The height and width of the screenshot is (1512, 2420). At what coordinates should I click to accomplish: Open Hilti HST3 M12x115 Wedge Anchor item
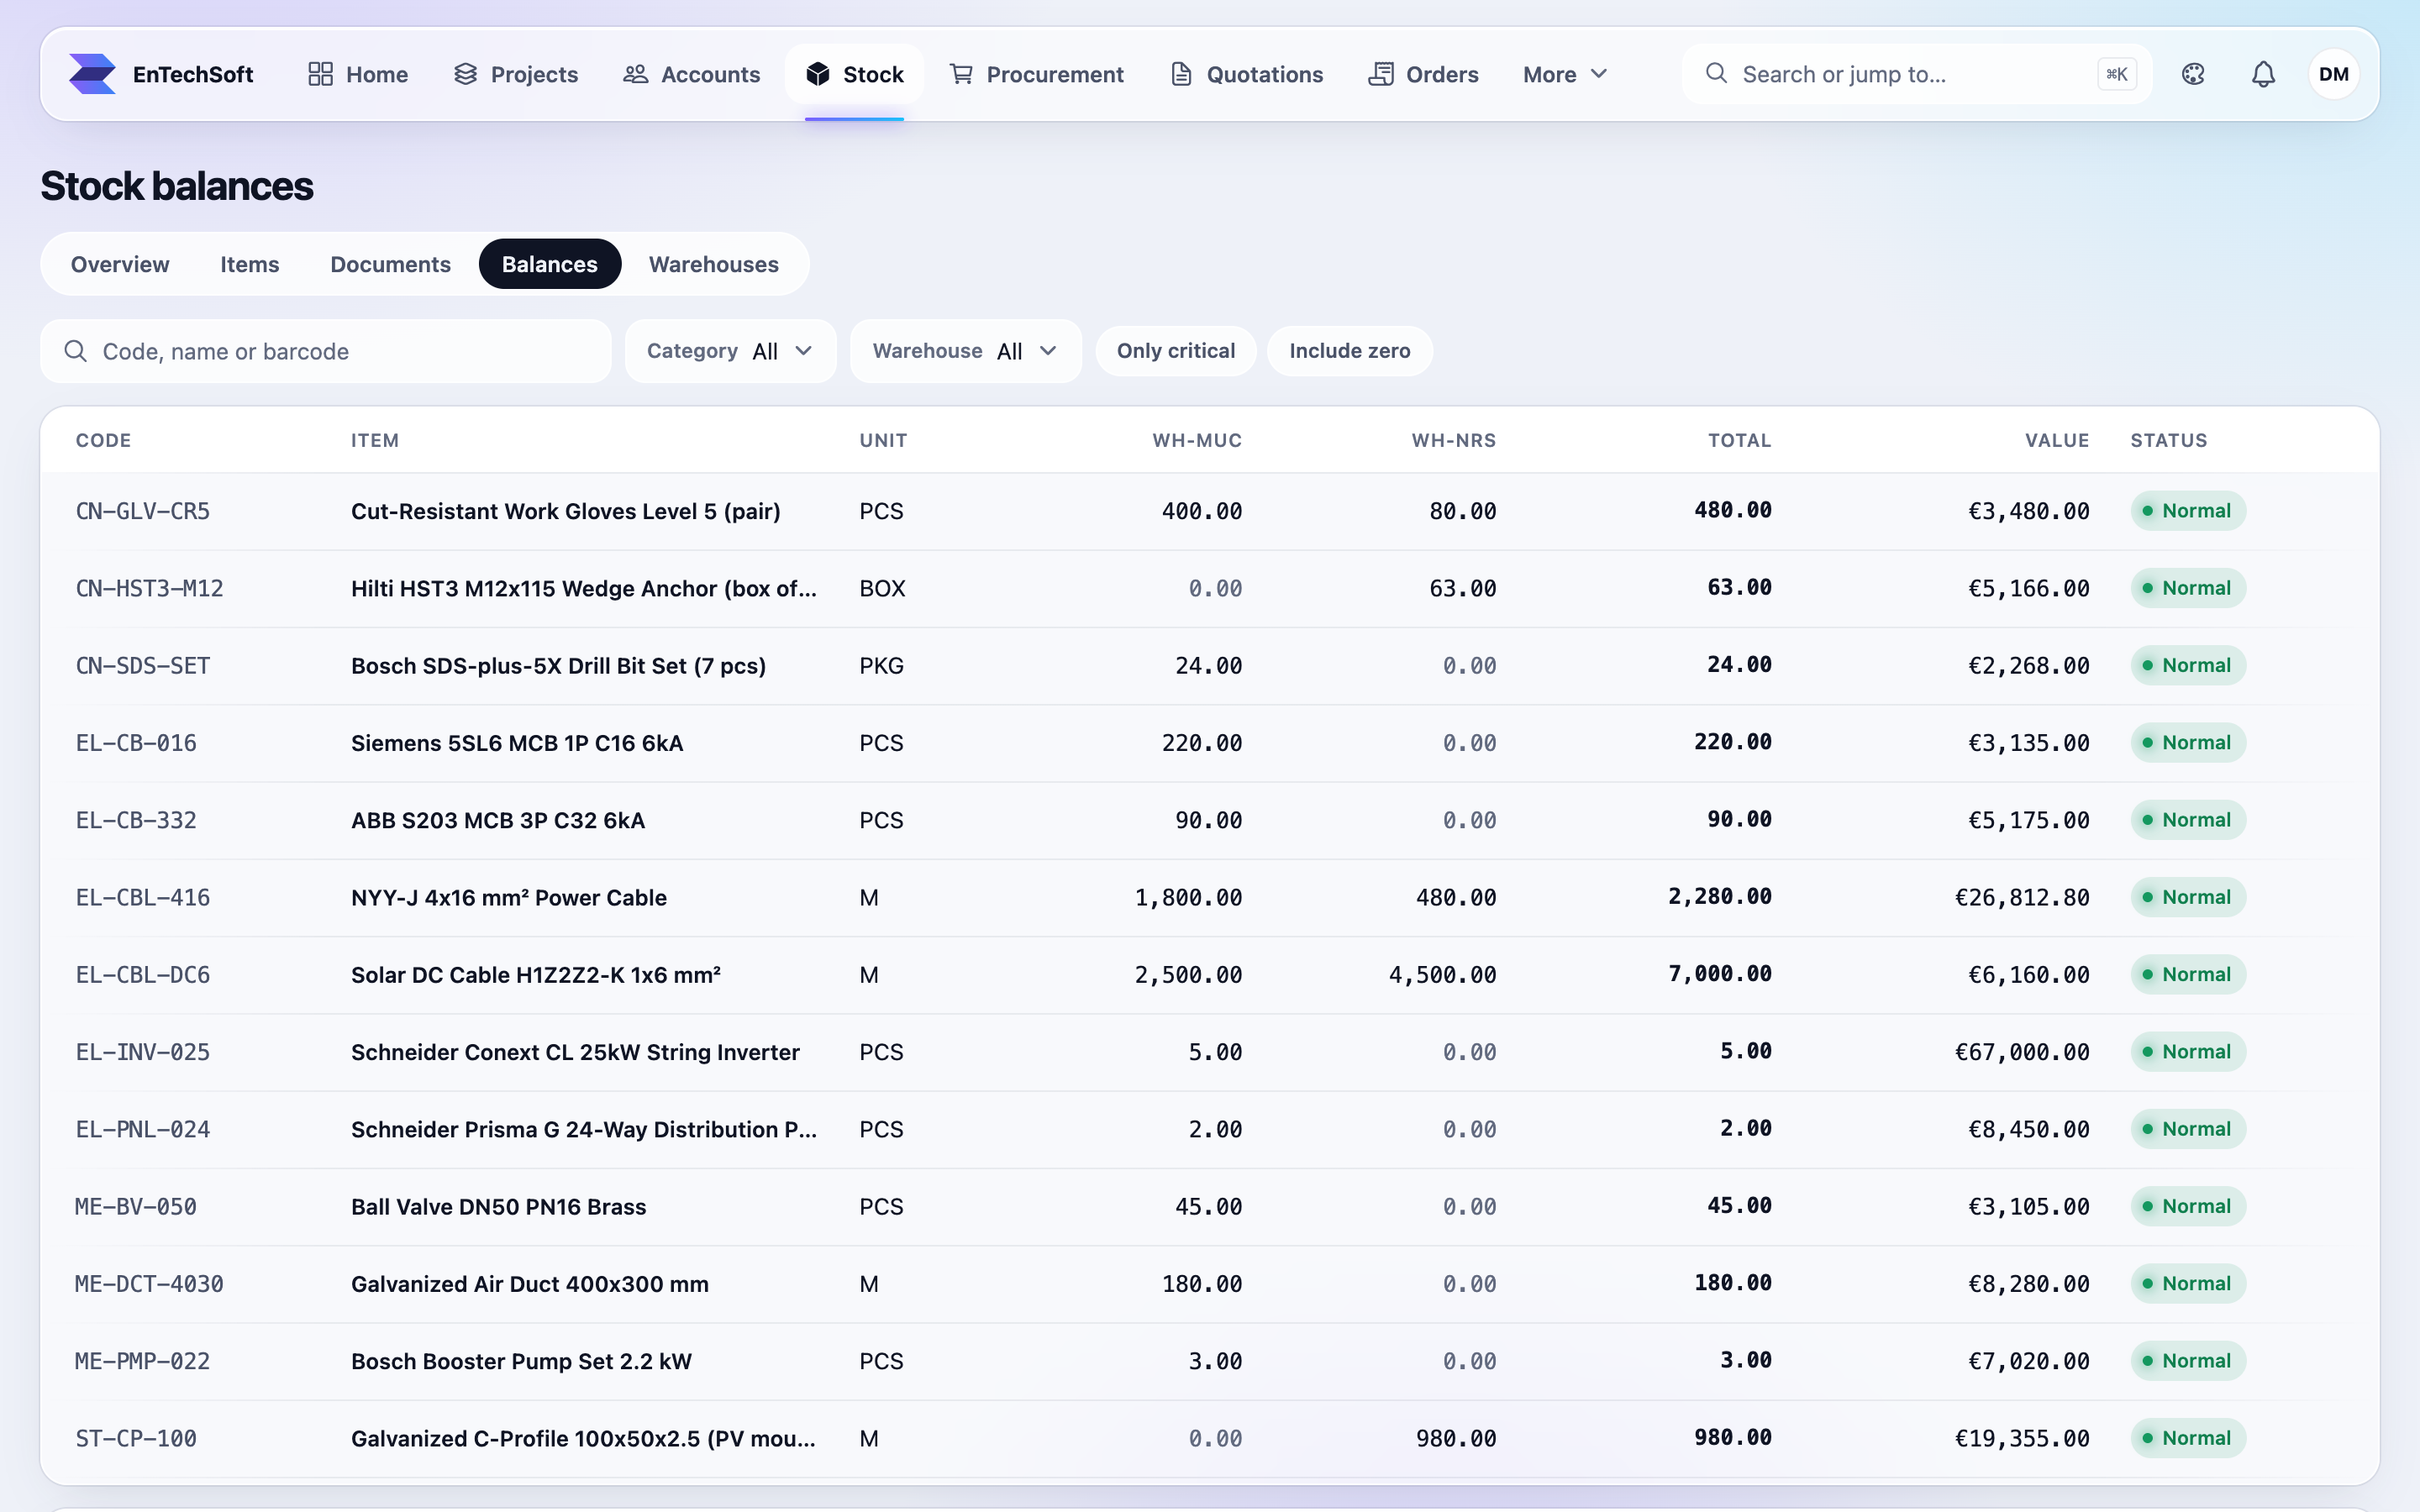pyautogui.click(x=584, y=588)
